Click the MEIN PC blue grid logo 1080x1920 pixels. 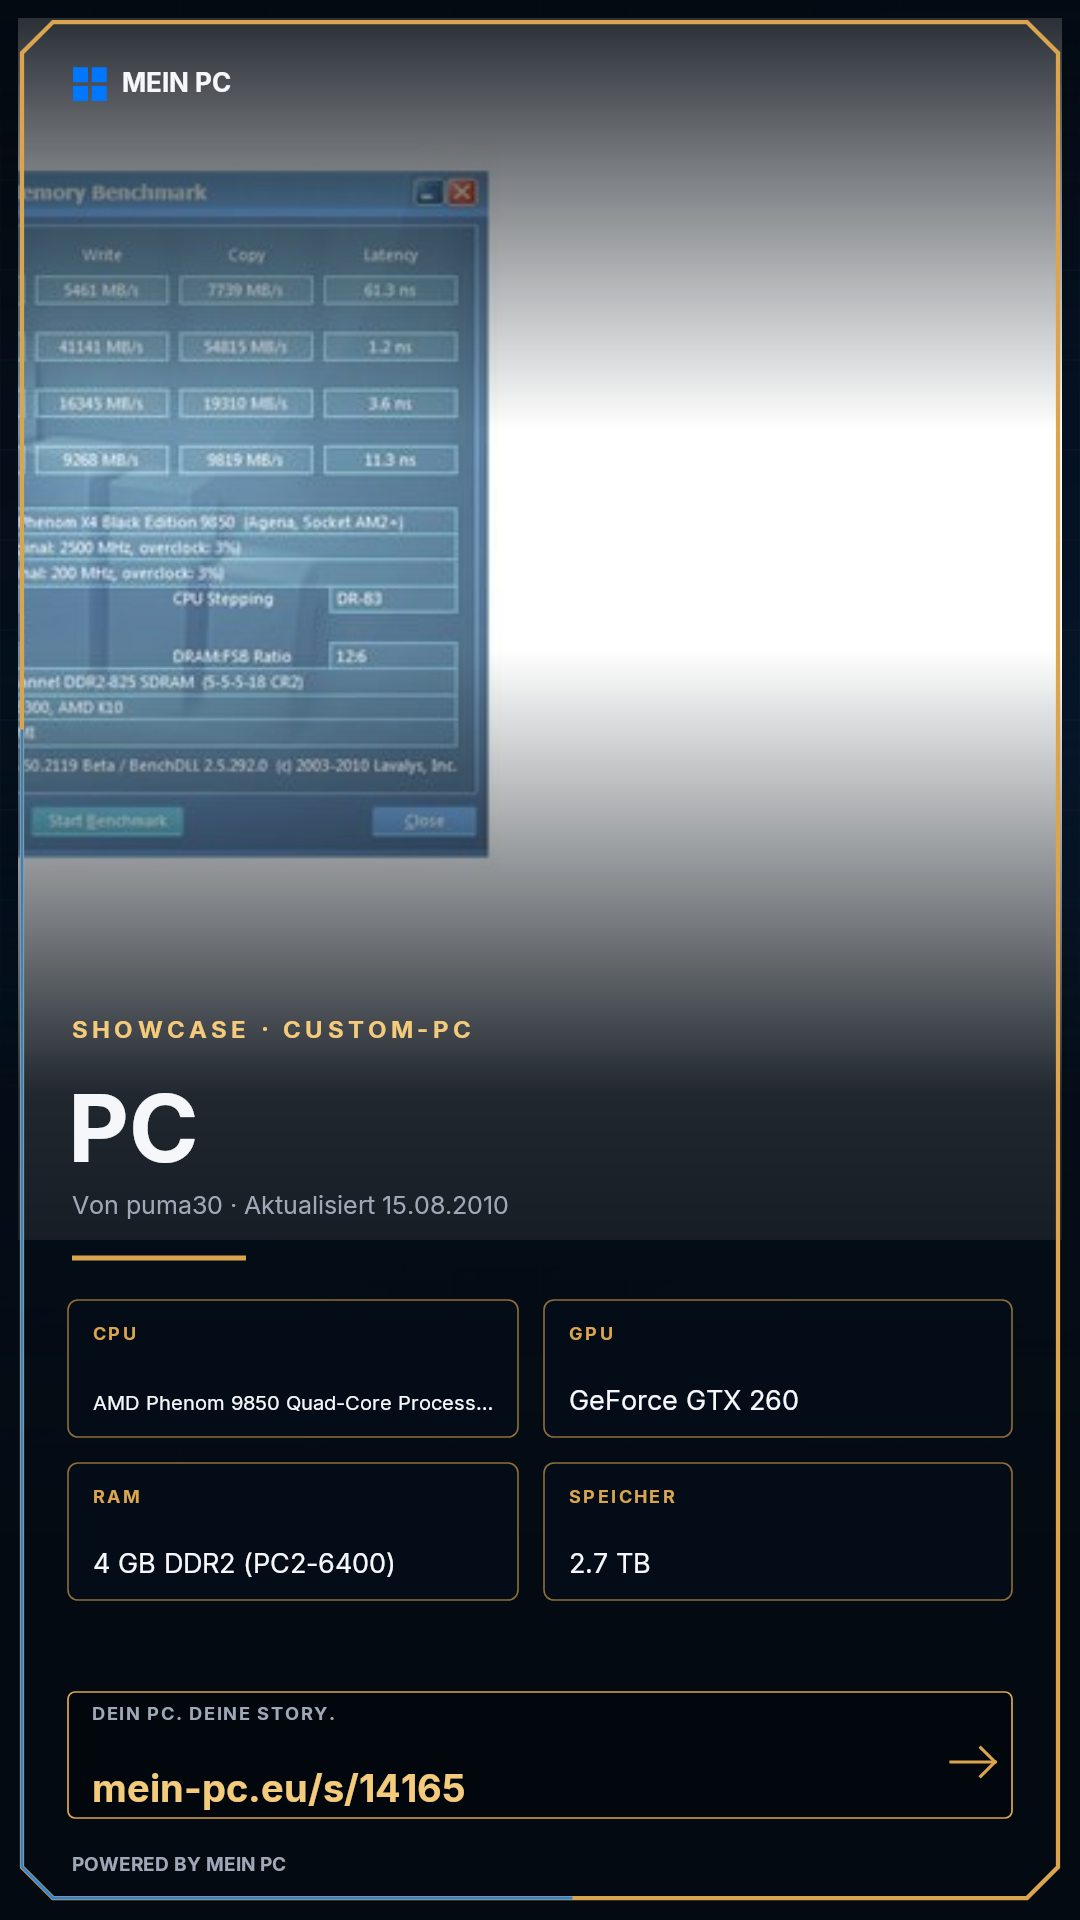tap(90, 84)
